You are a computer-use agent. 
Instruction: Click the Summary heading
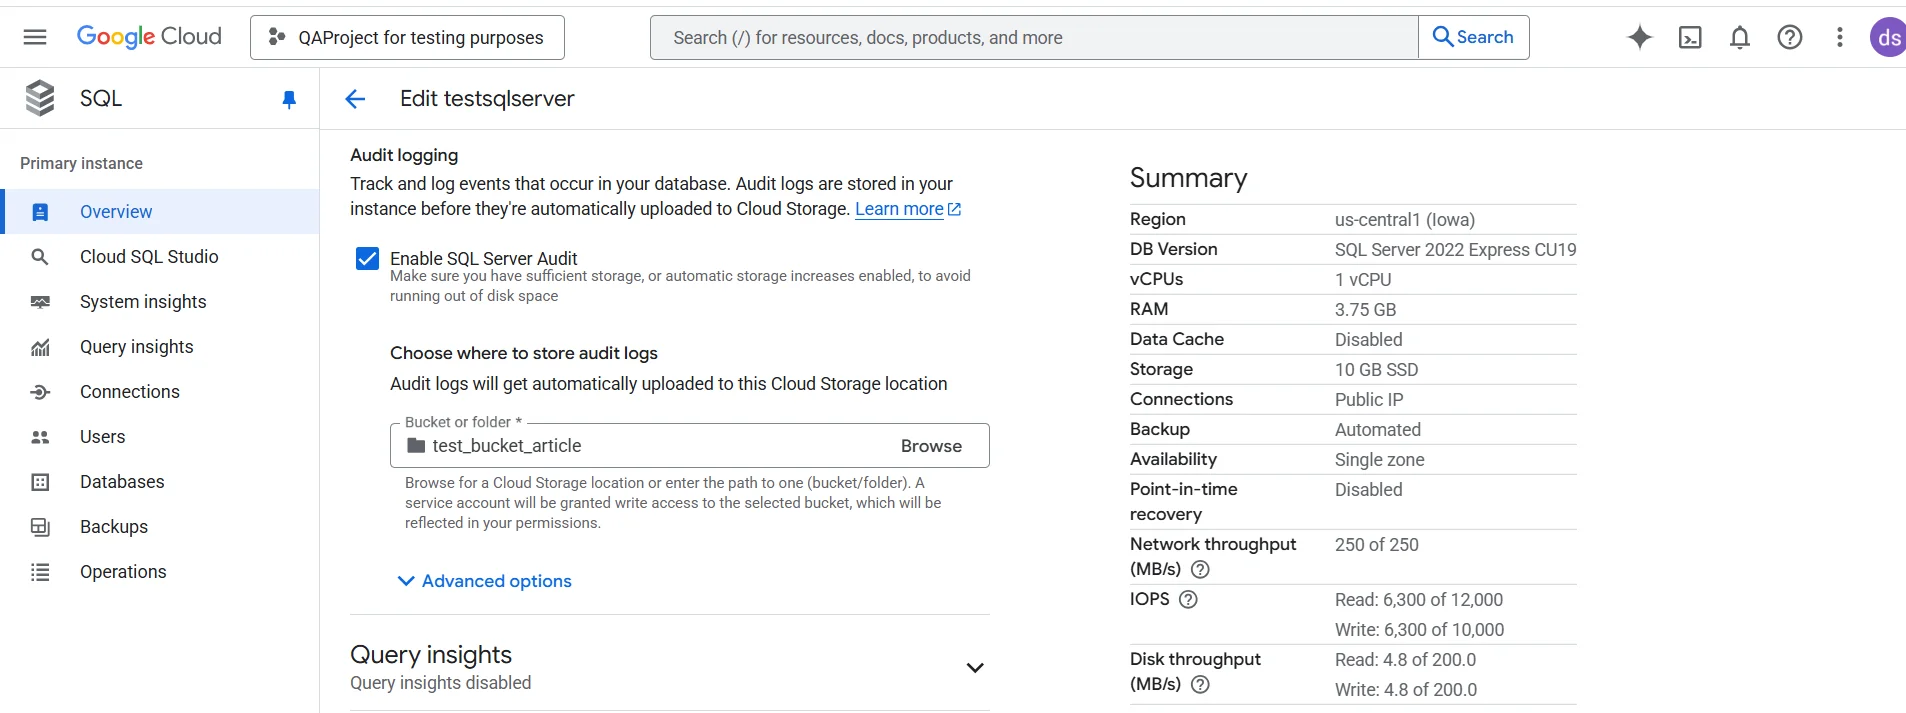1188,178
